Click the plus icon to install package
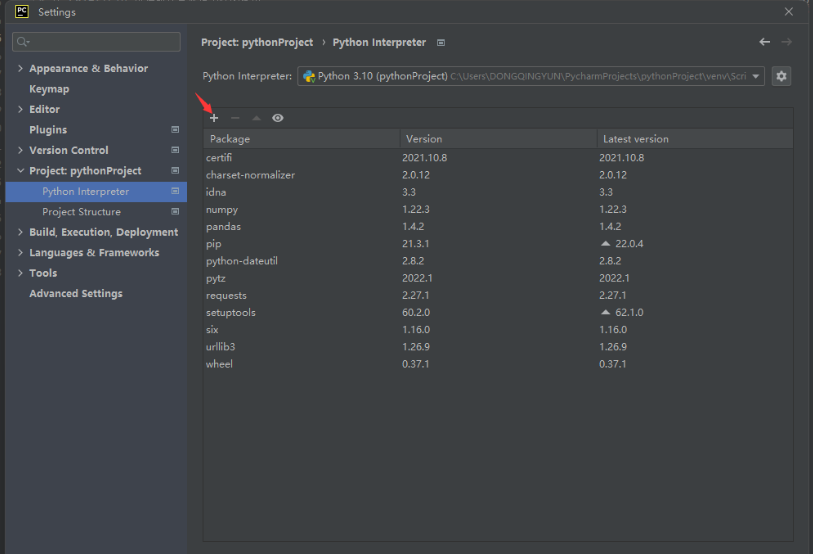The width and height of the screenshot is (813, 554). [x=214, y=118]
